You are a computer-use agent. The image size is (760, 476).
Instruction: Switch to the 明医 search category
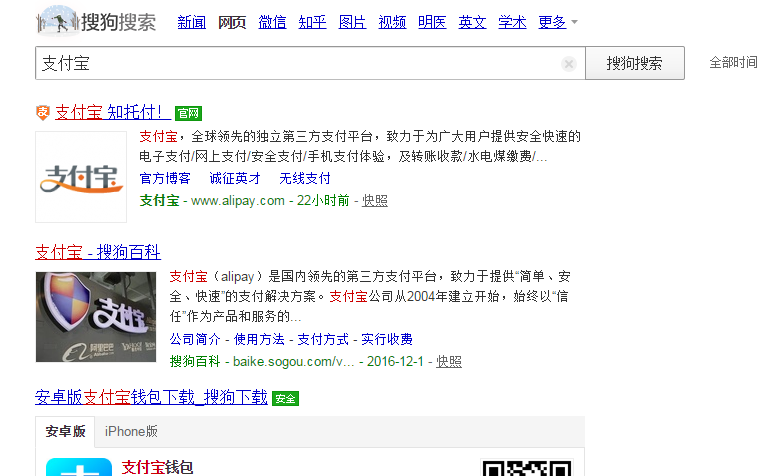pyautogui.click(x=432, y=22)
